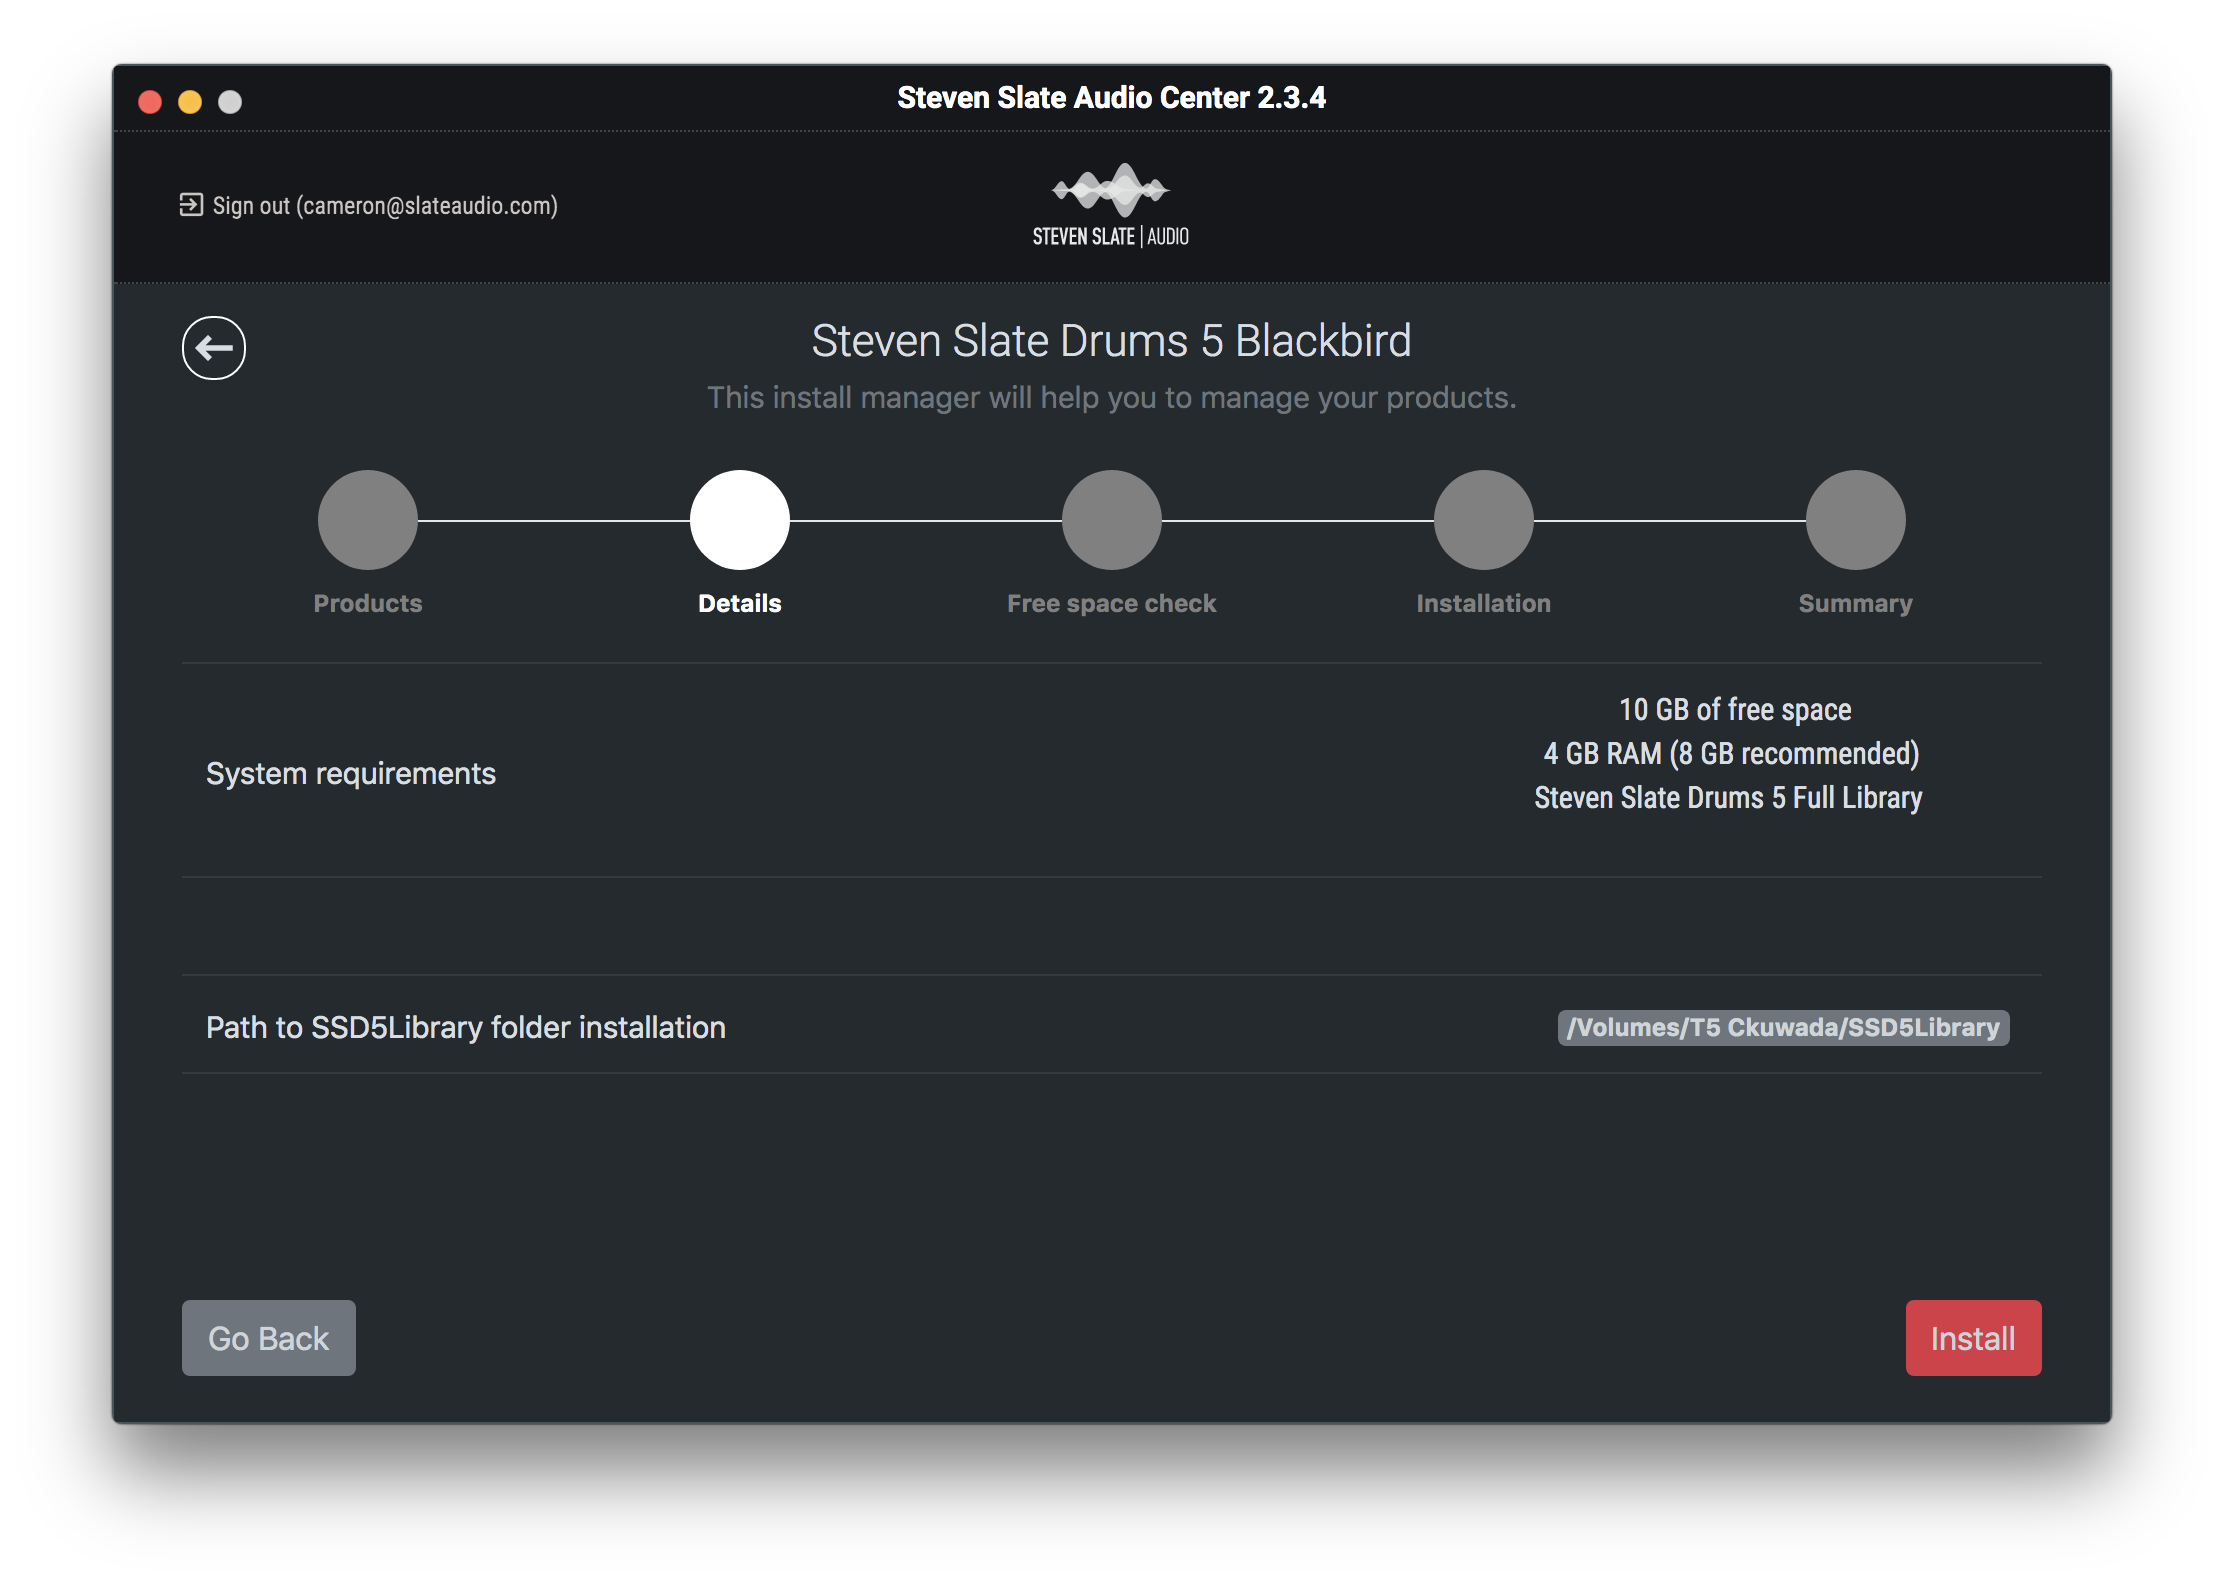
Task: Select the Summary step circle
Action: pyautogui.click(x=1856, y=520)
